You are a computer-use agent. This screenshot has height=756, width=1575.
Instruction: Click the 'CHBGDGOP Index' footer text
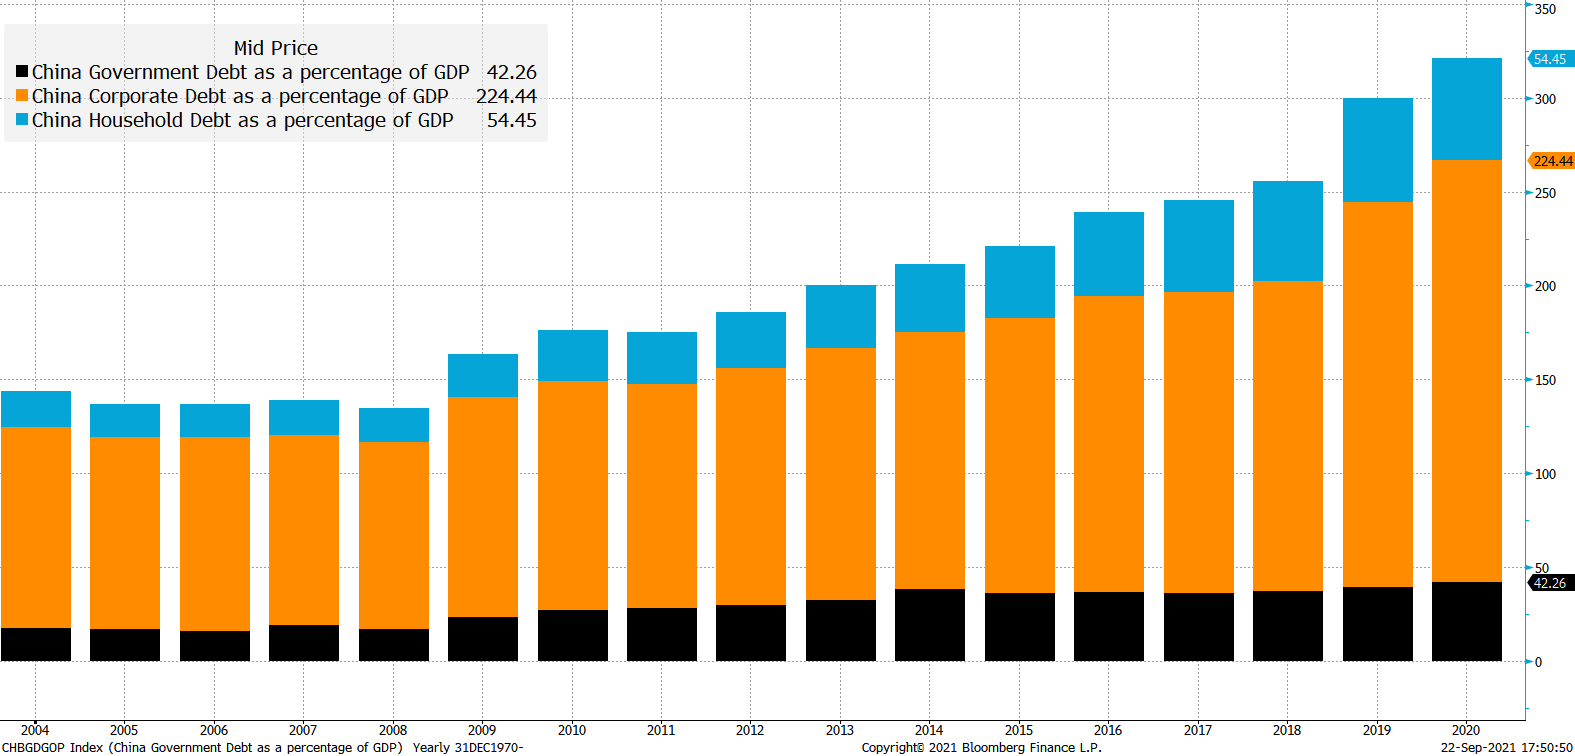tap(52, 747)
